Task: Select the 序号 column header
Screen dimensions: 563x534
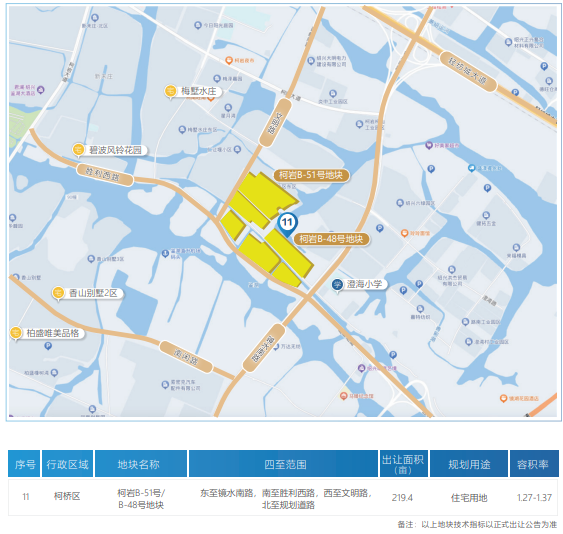Action: point(24,464)
